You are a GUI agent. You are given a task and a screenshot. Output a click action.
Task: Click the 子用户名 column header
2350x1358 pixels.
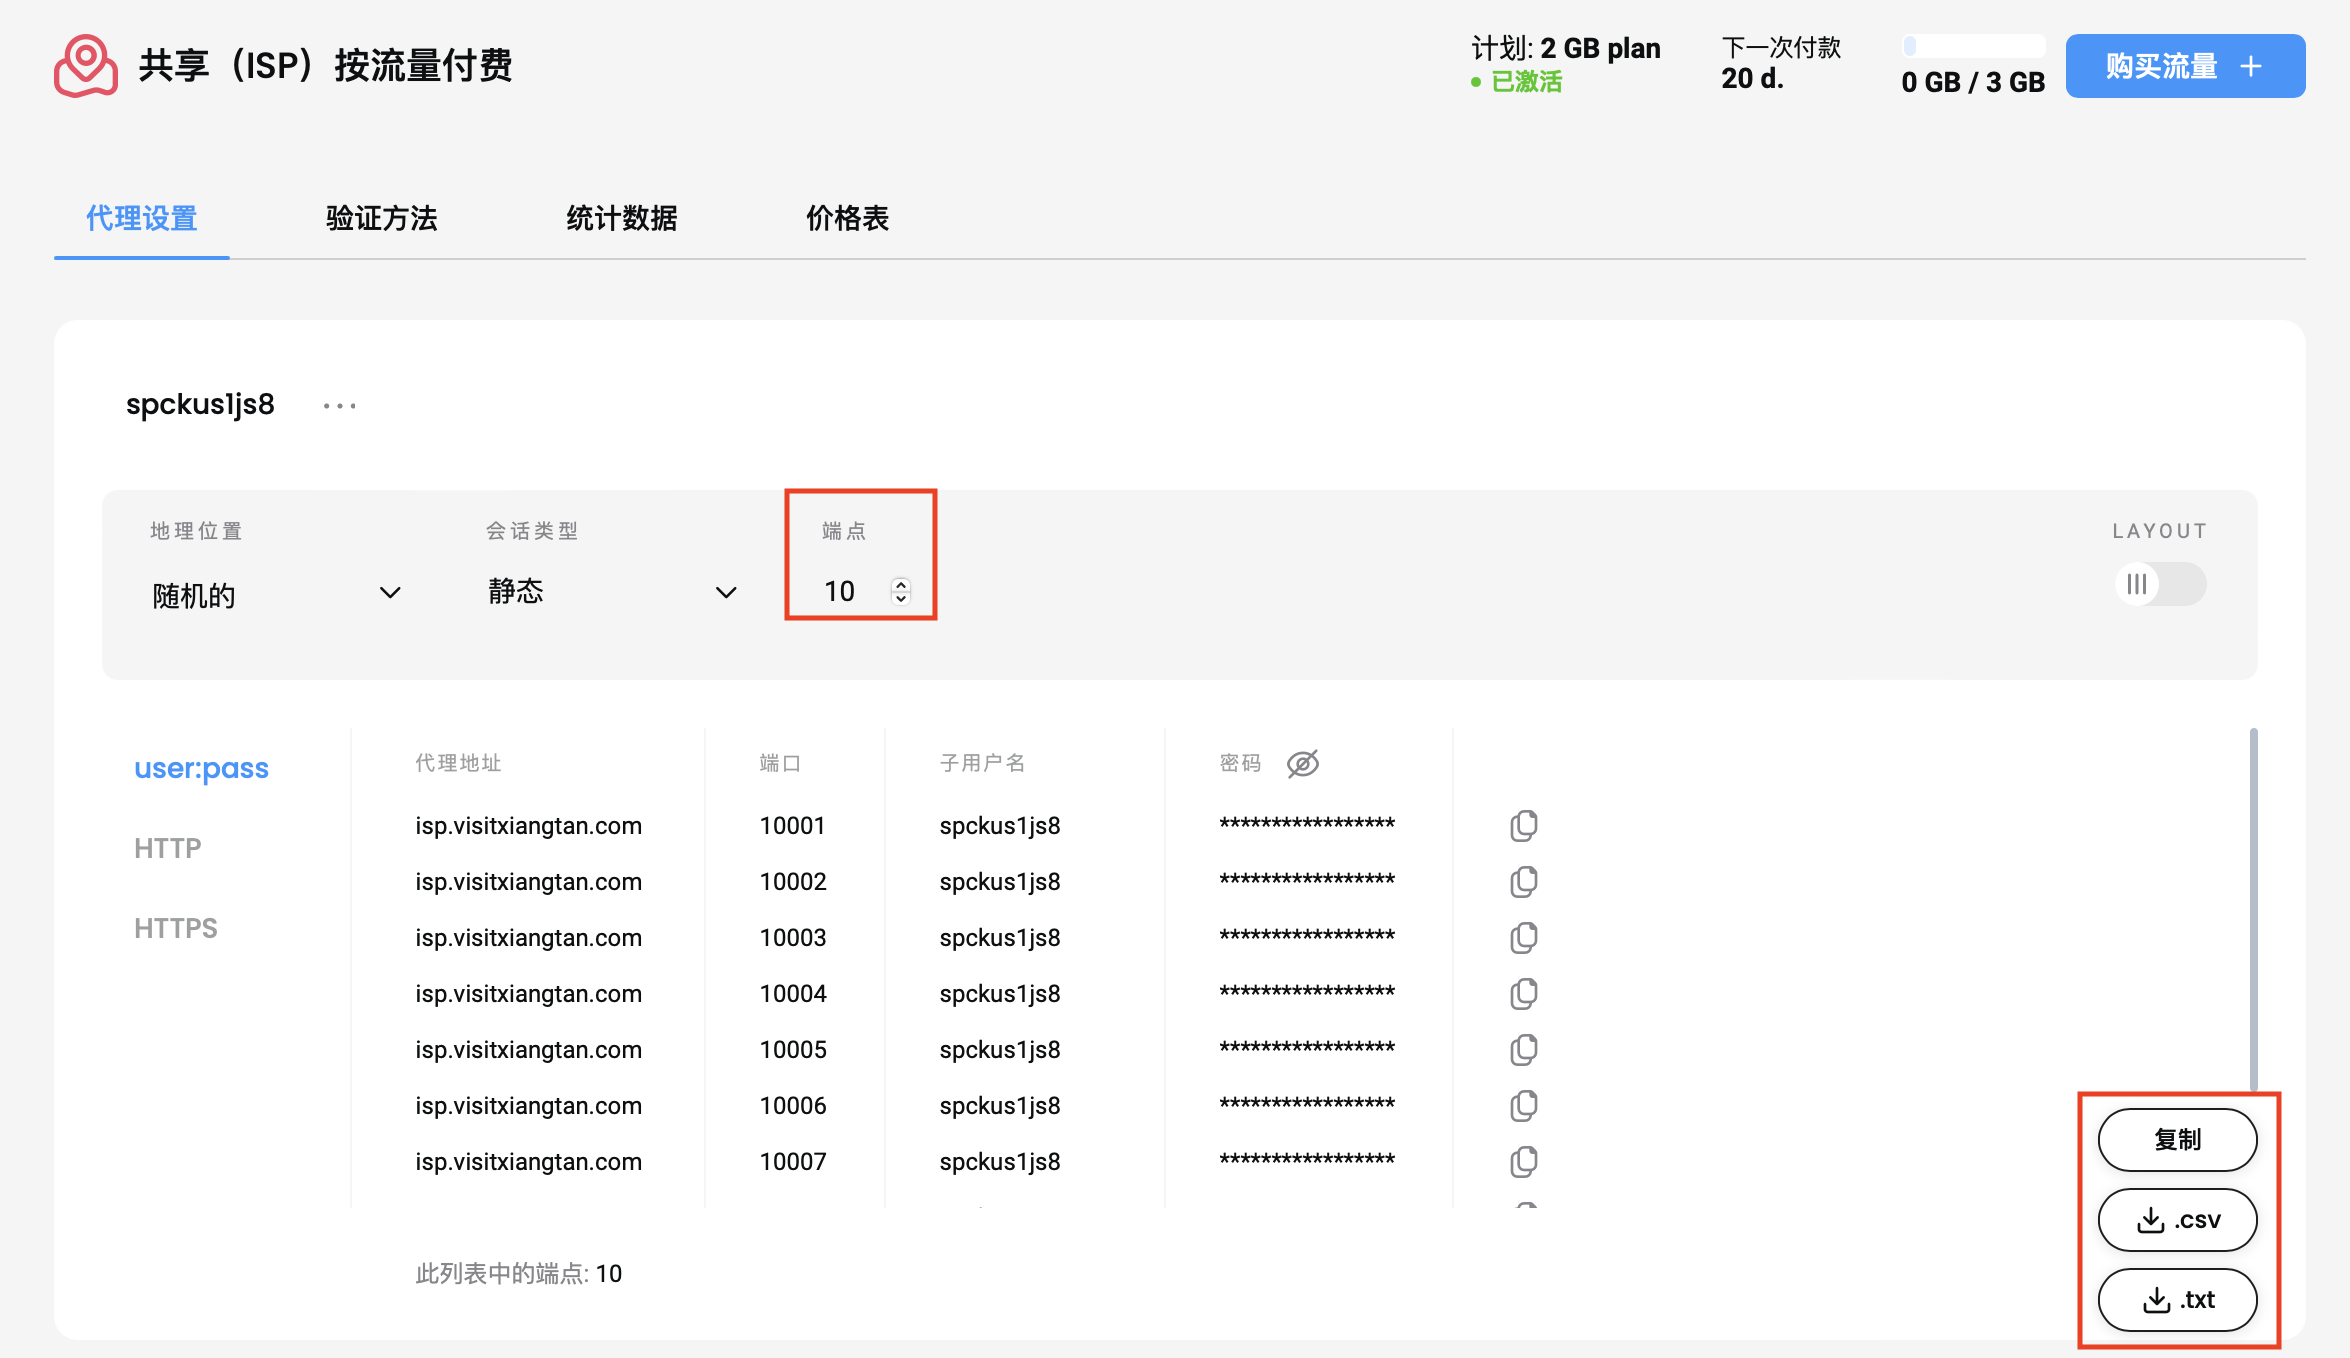(982, 764)
